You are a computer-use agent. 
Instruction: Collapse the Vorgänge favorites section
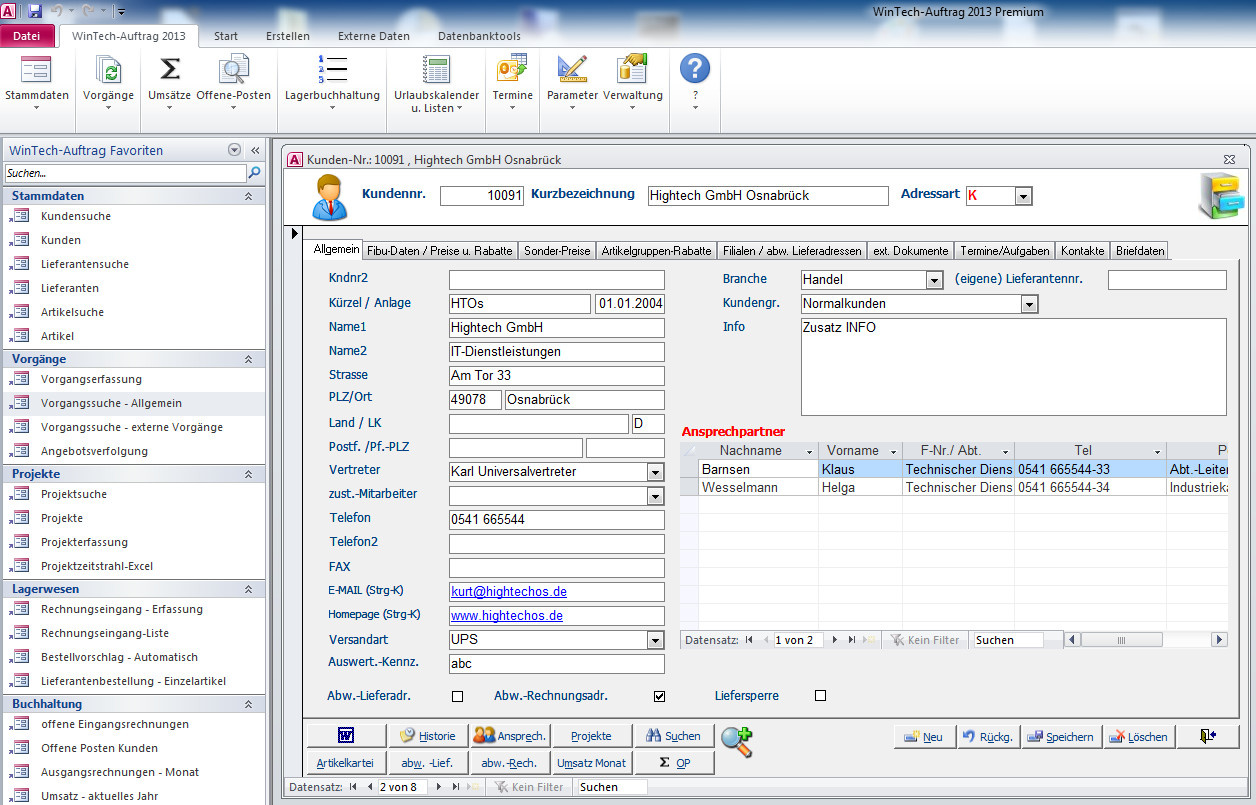point(248,358)
